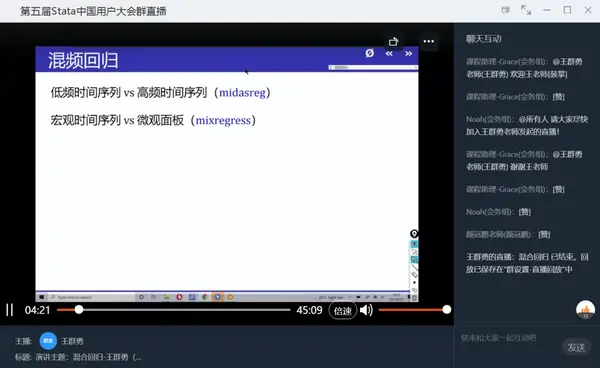Move the video progress slider knob

[79, 309]
